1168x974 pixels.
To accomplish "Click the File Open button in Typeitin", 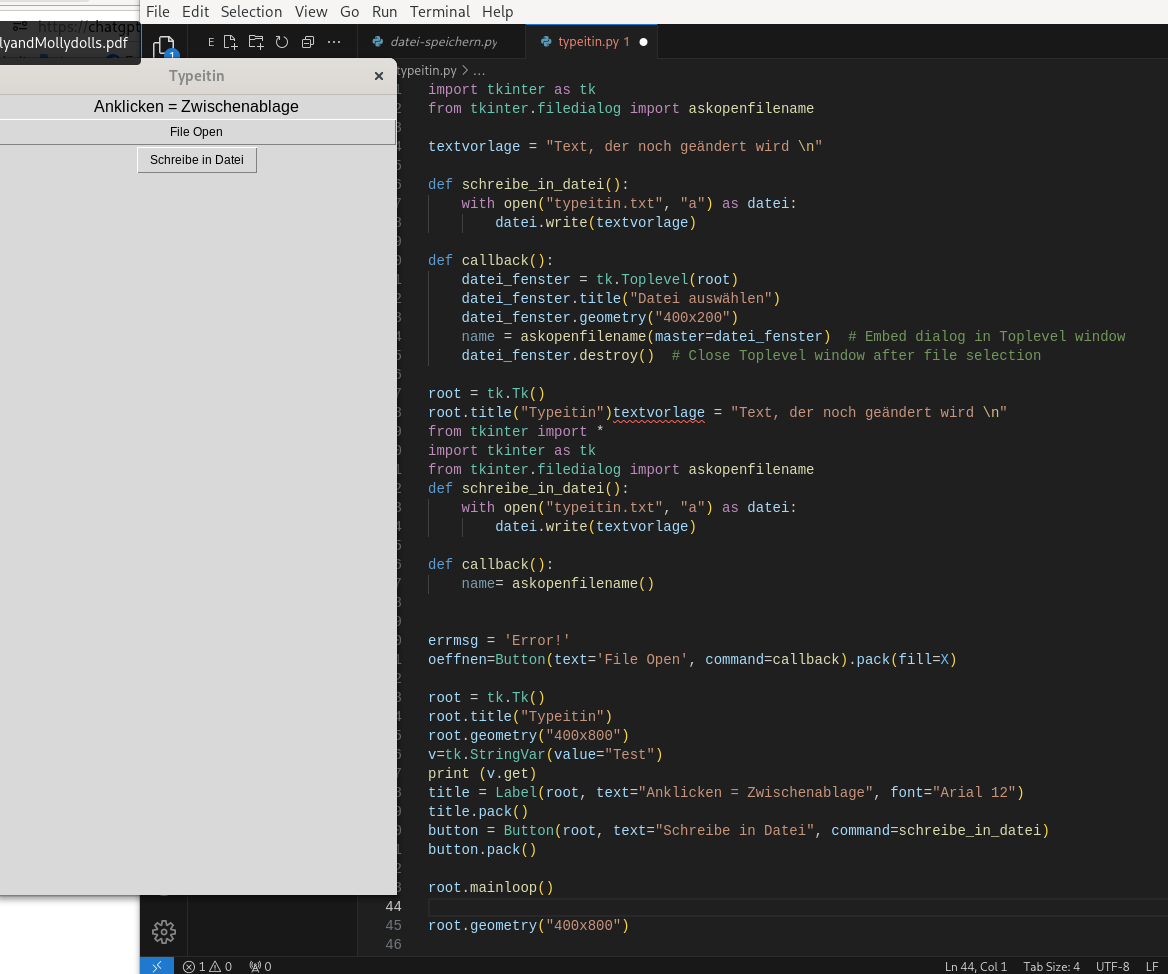I will click(x=197, y=132).
